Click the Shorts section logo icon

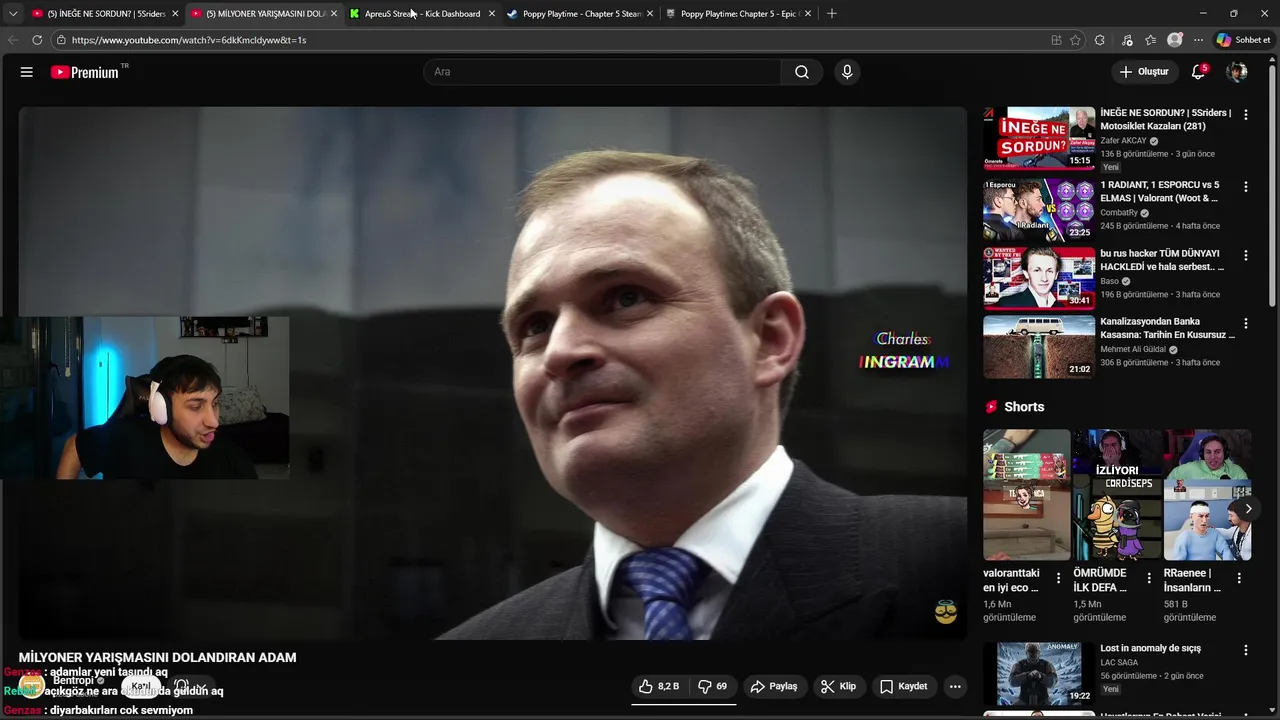coord(991,407)
